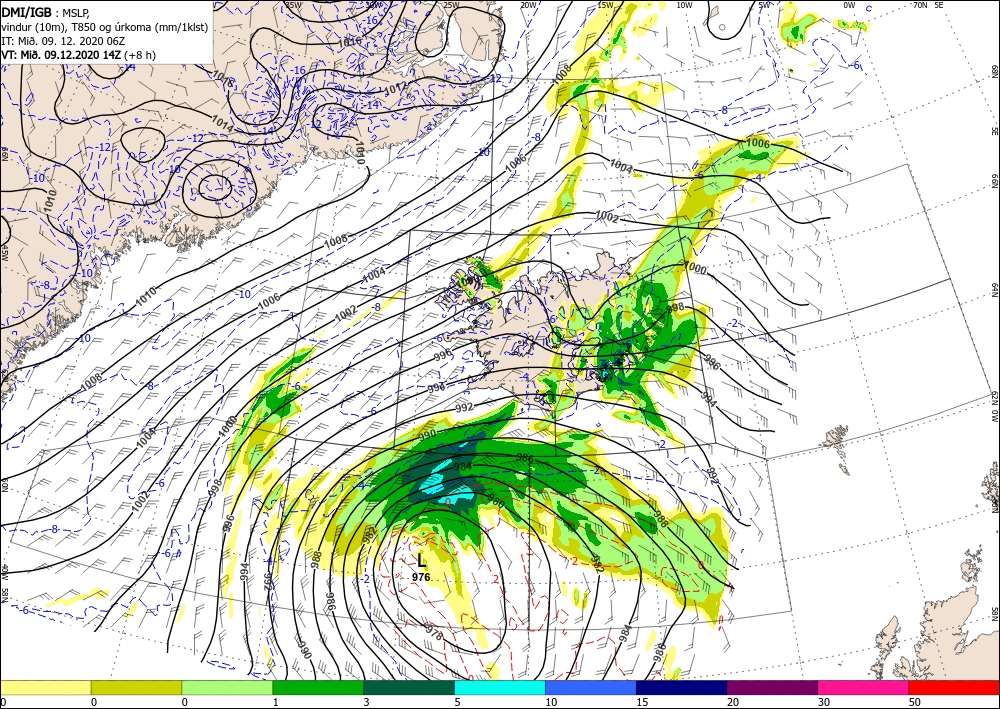Viewport: 1000px width, 709px height.
Task: Select the dark green legend swatch
Action: (409, 687)
